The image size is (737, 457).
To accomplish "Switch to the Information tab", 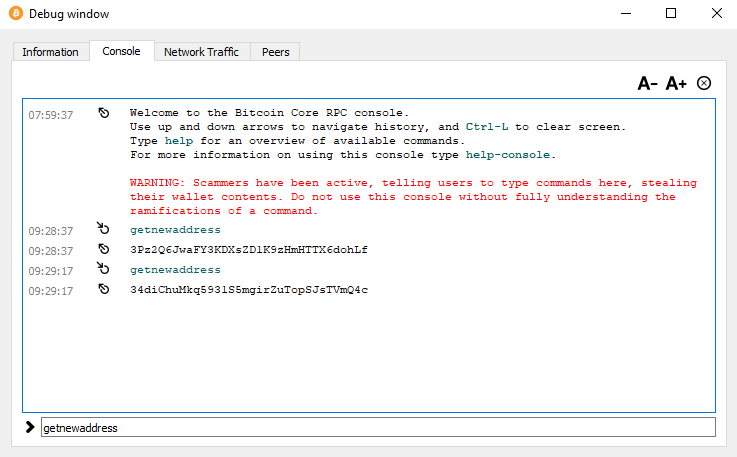I will 50,52.
